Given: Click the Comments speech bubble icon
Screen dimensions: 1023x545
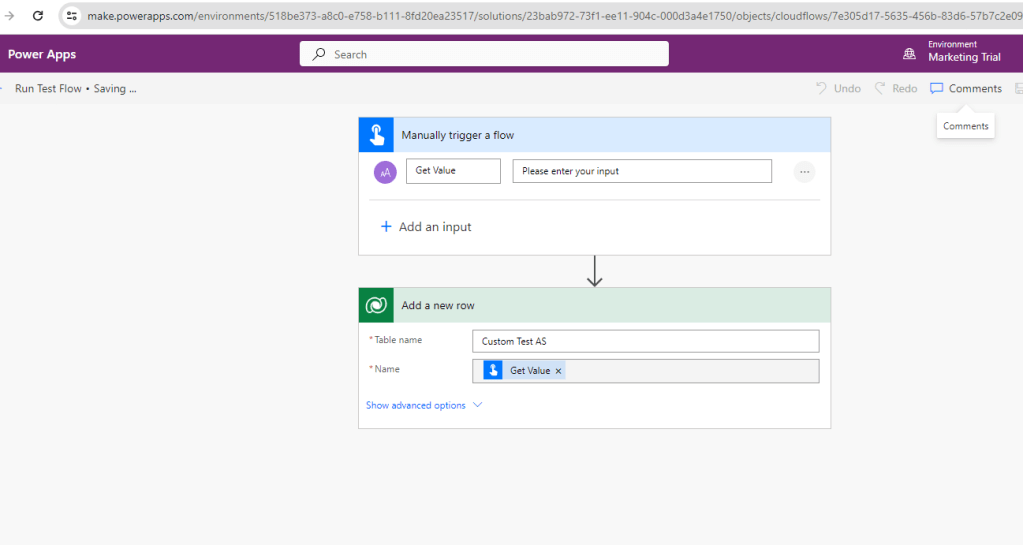Looking at the screenshot, I should 936,88.
